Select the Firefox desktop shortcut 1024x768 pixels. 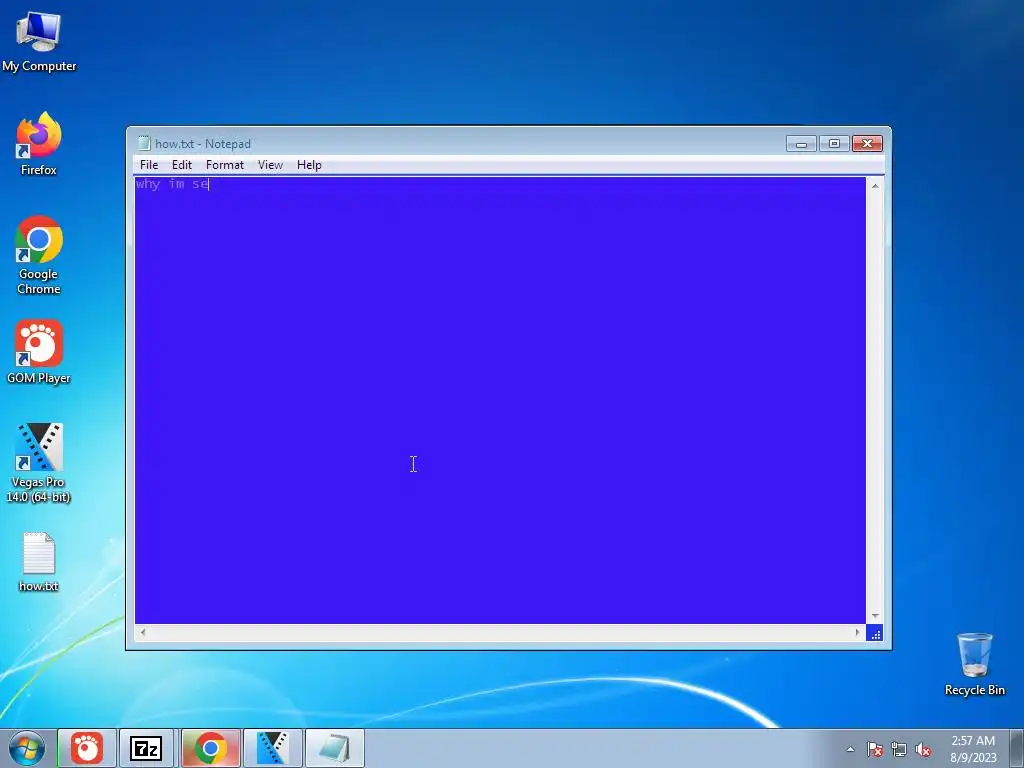point(39,144)
